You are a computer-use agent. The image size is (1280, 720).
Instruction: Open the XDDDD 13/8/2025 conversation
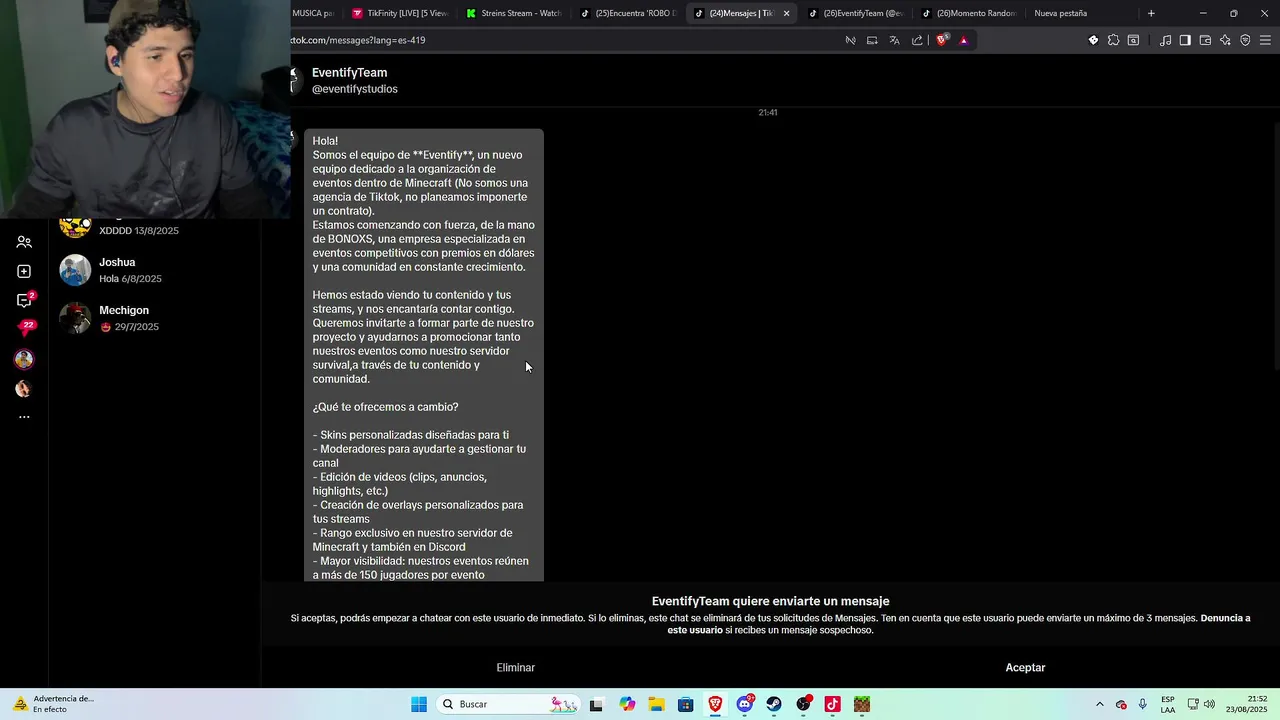(155, 229)
